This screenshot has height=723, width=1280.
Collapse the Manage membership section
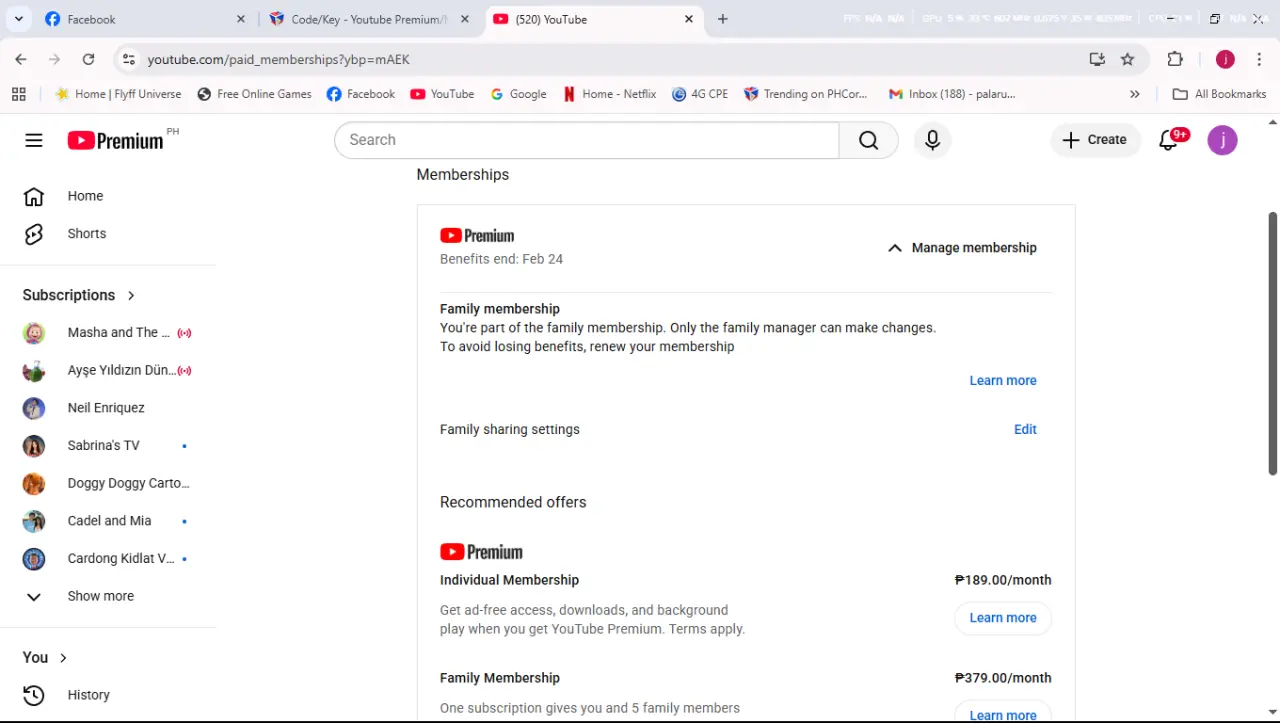(962, 248)
